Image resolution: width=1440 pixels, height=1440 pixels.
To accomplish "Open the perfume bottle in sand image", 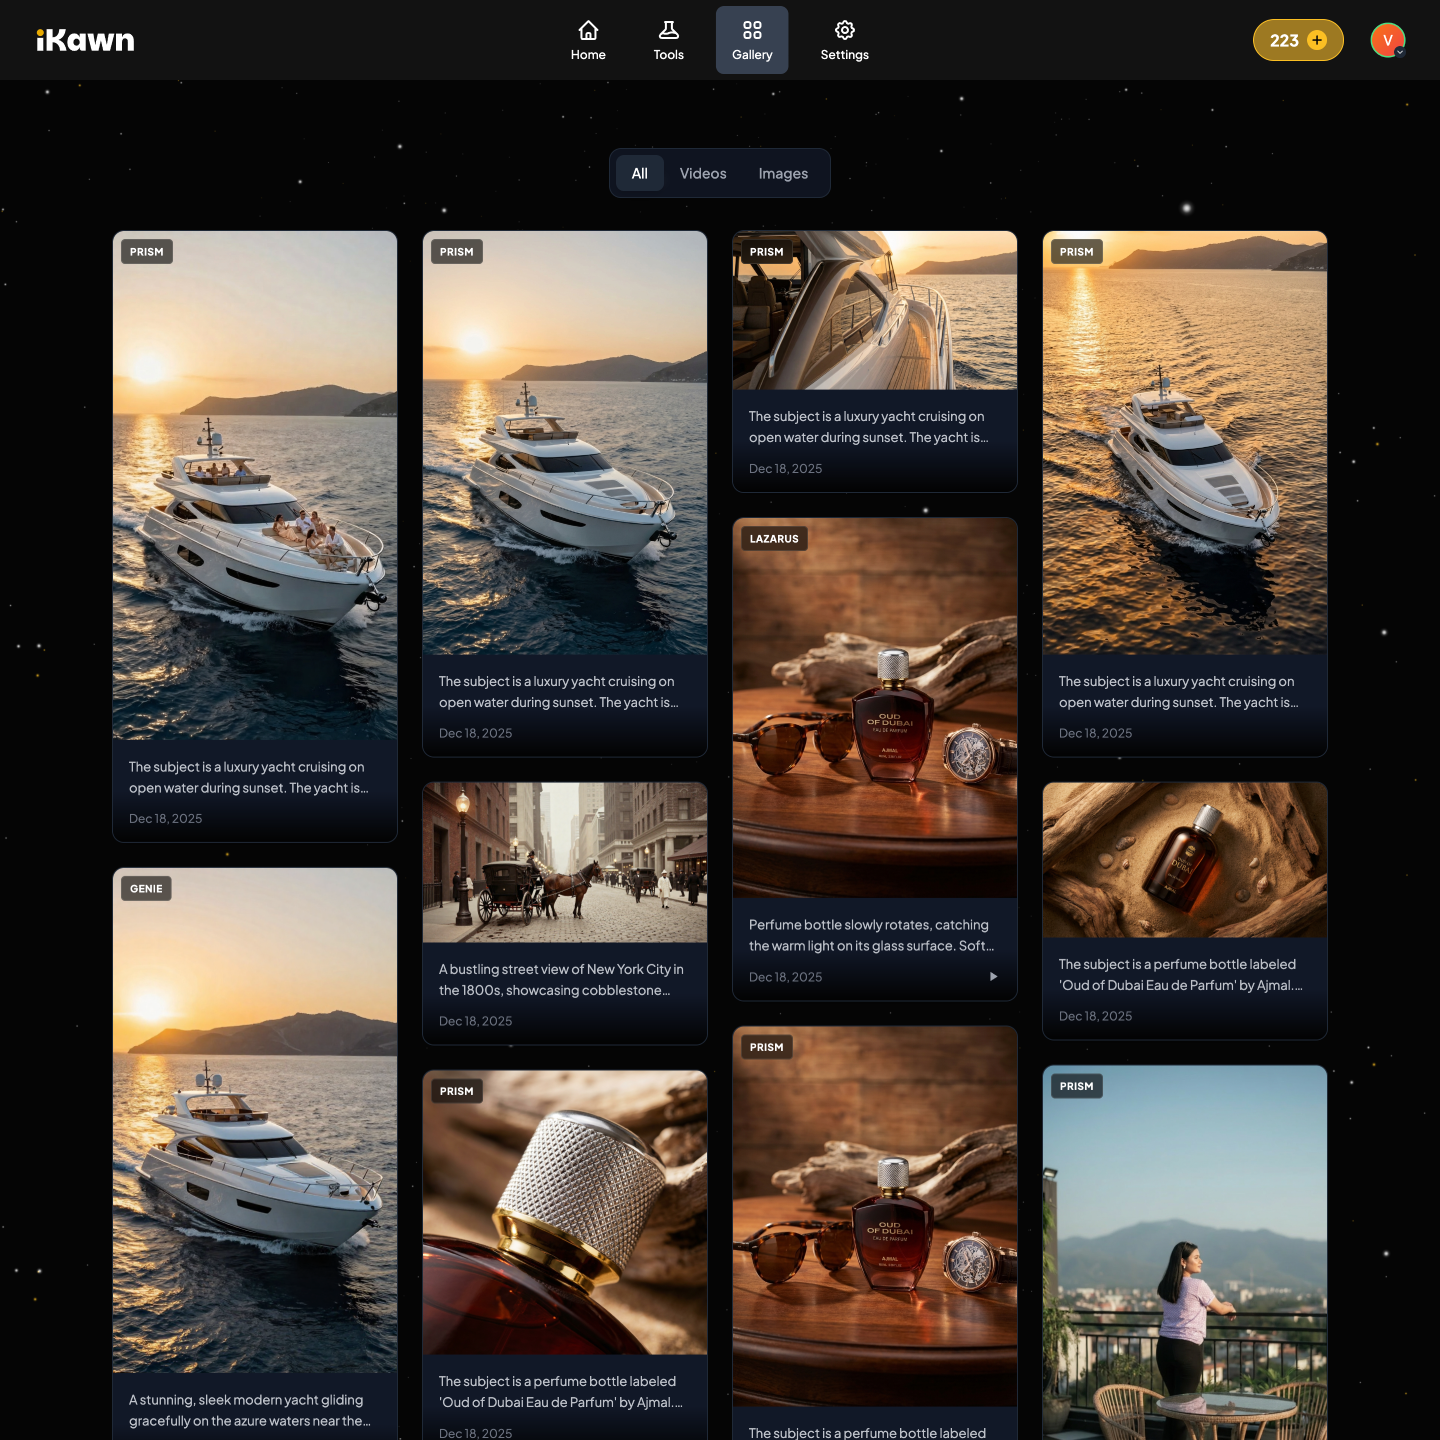I will (1185, 860).
